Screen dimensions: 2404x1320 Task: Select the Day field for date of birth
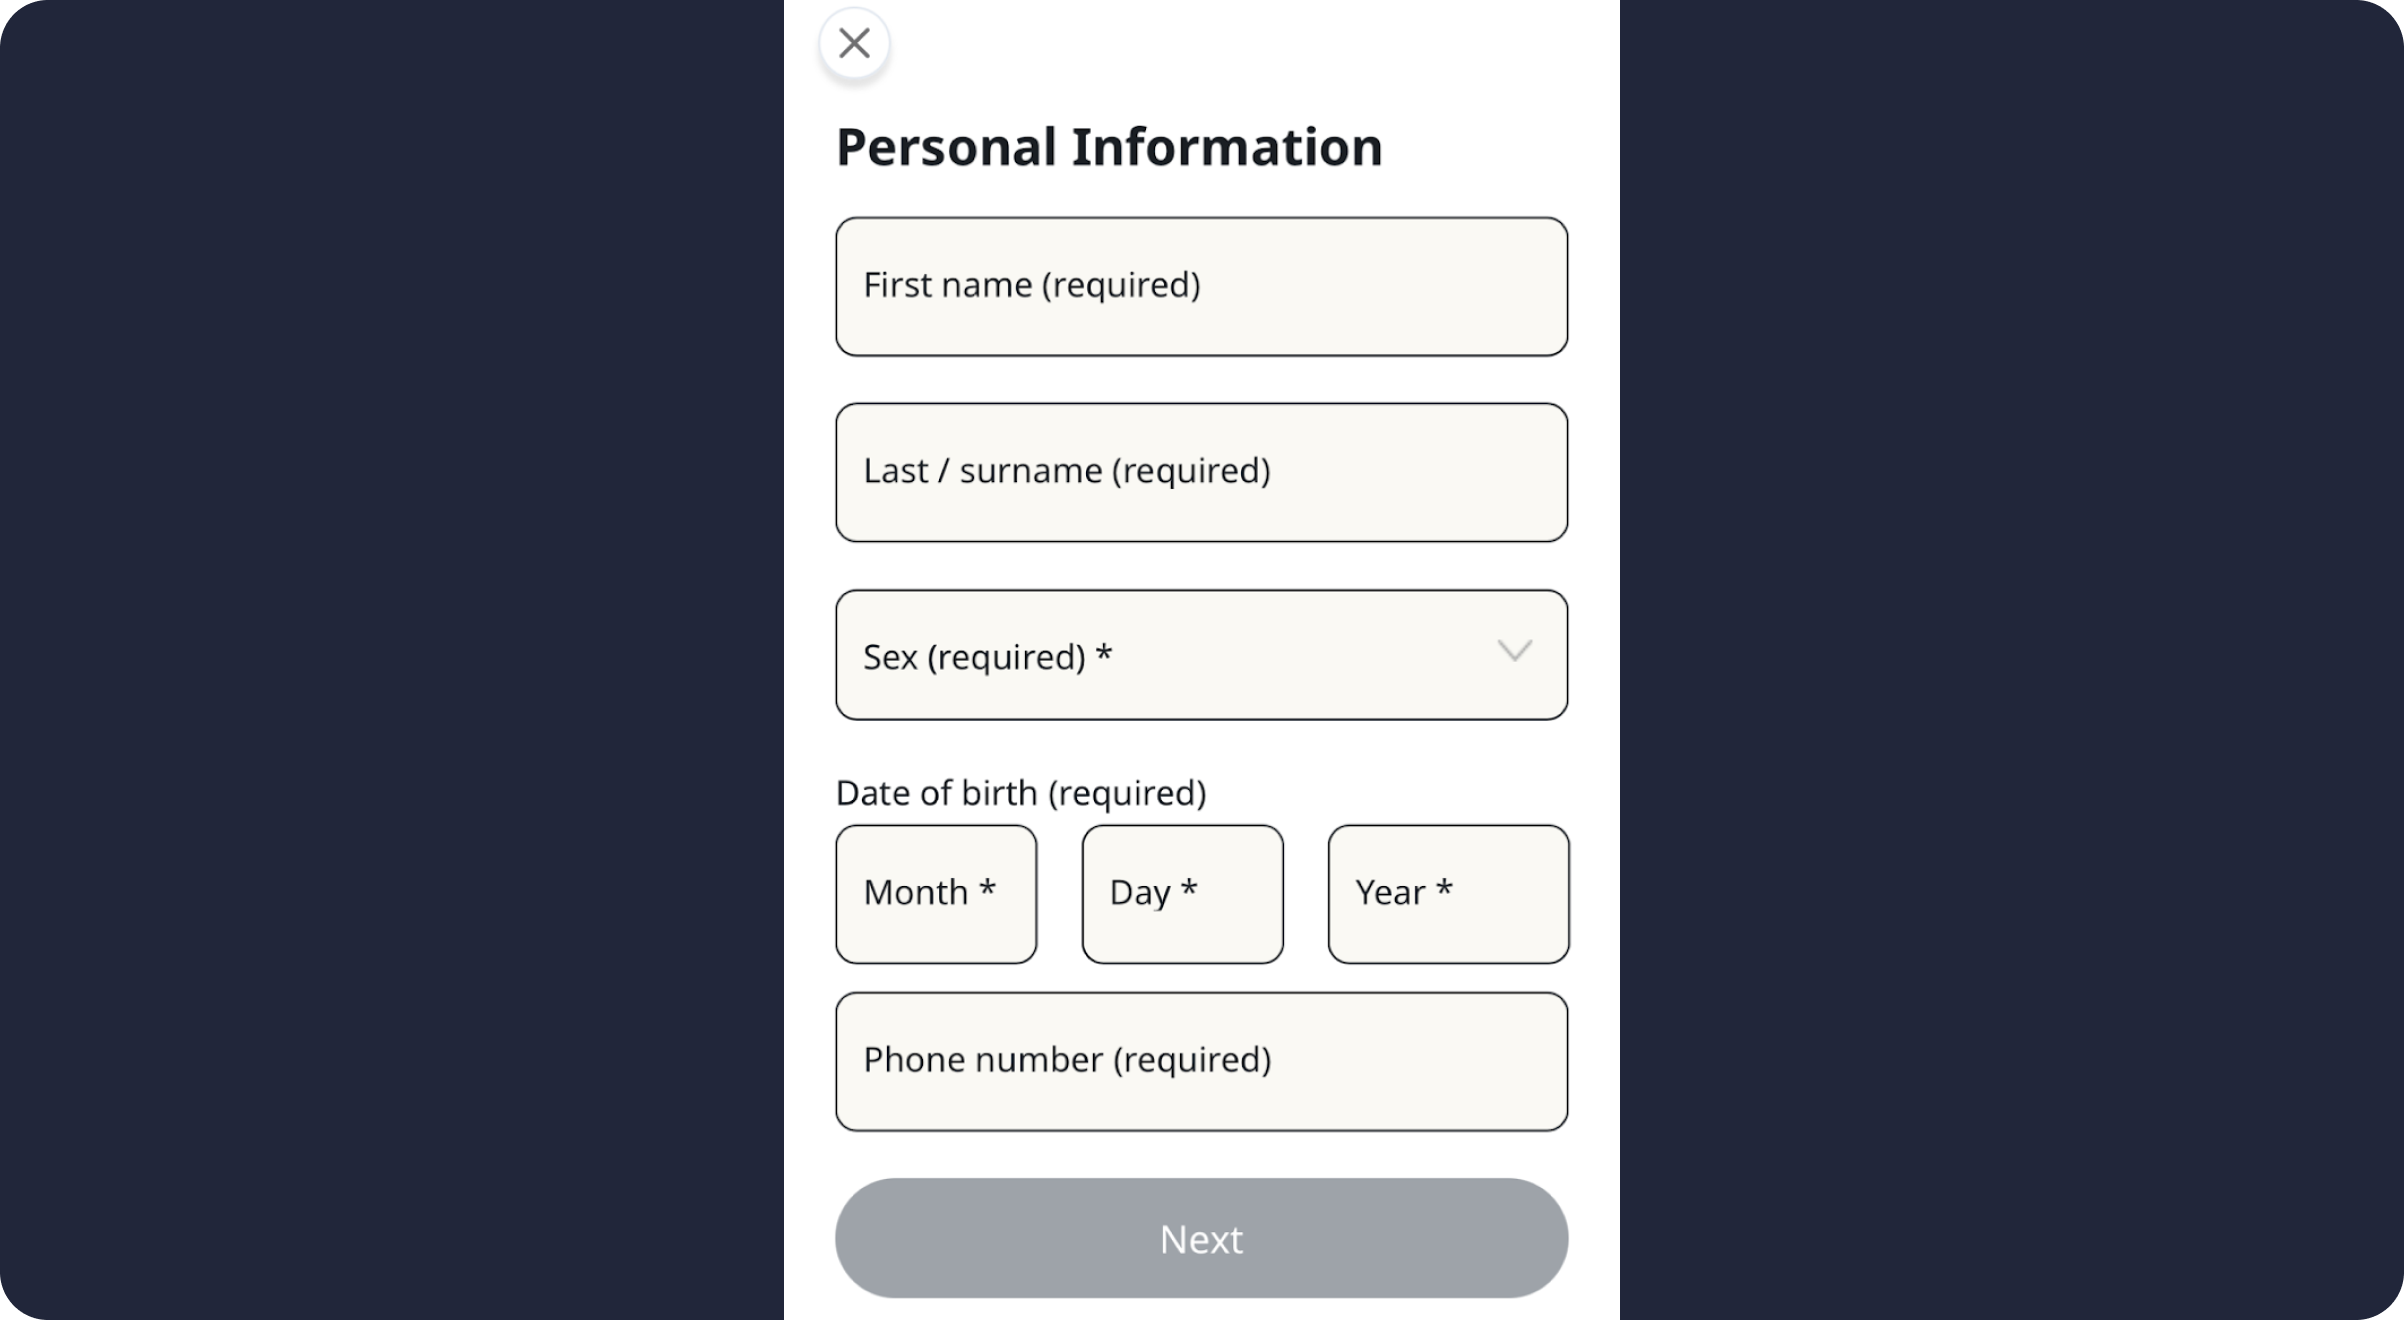[1181, 893]
